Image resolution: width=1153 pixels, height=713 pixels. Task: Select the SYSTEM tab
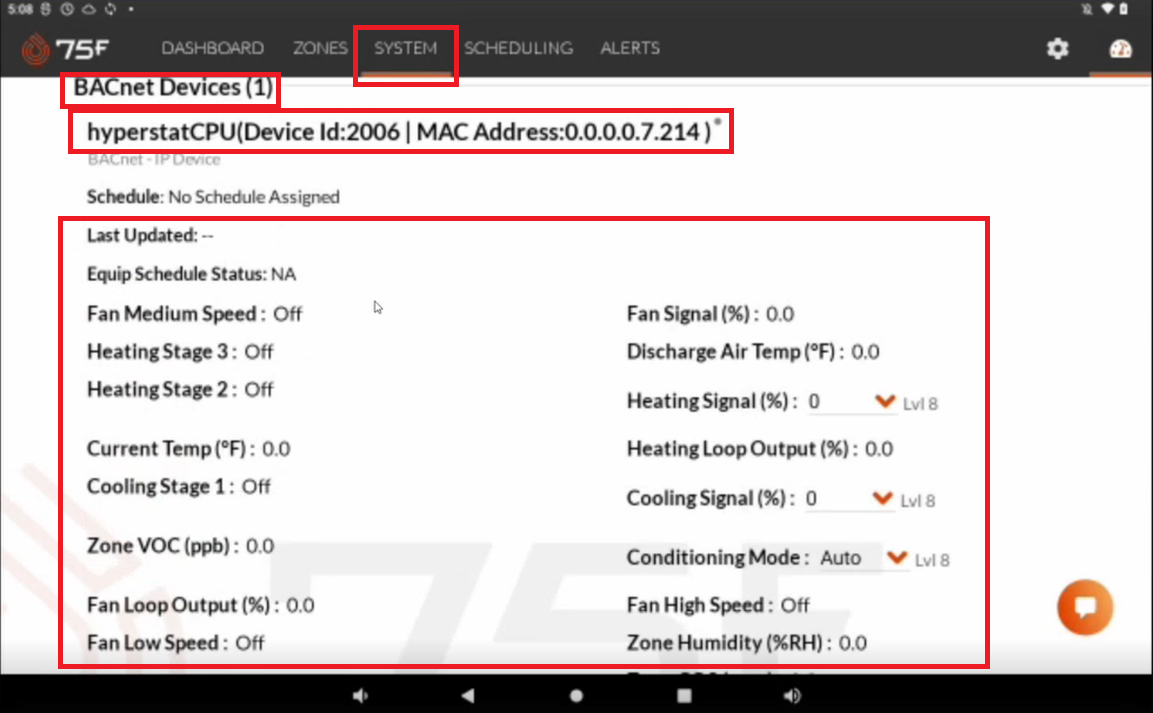(x=405, y=49)
